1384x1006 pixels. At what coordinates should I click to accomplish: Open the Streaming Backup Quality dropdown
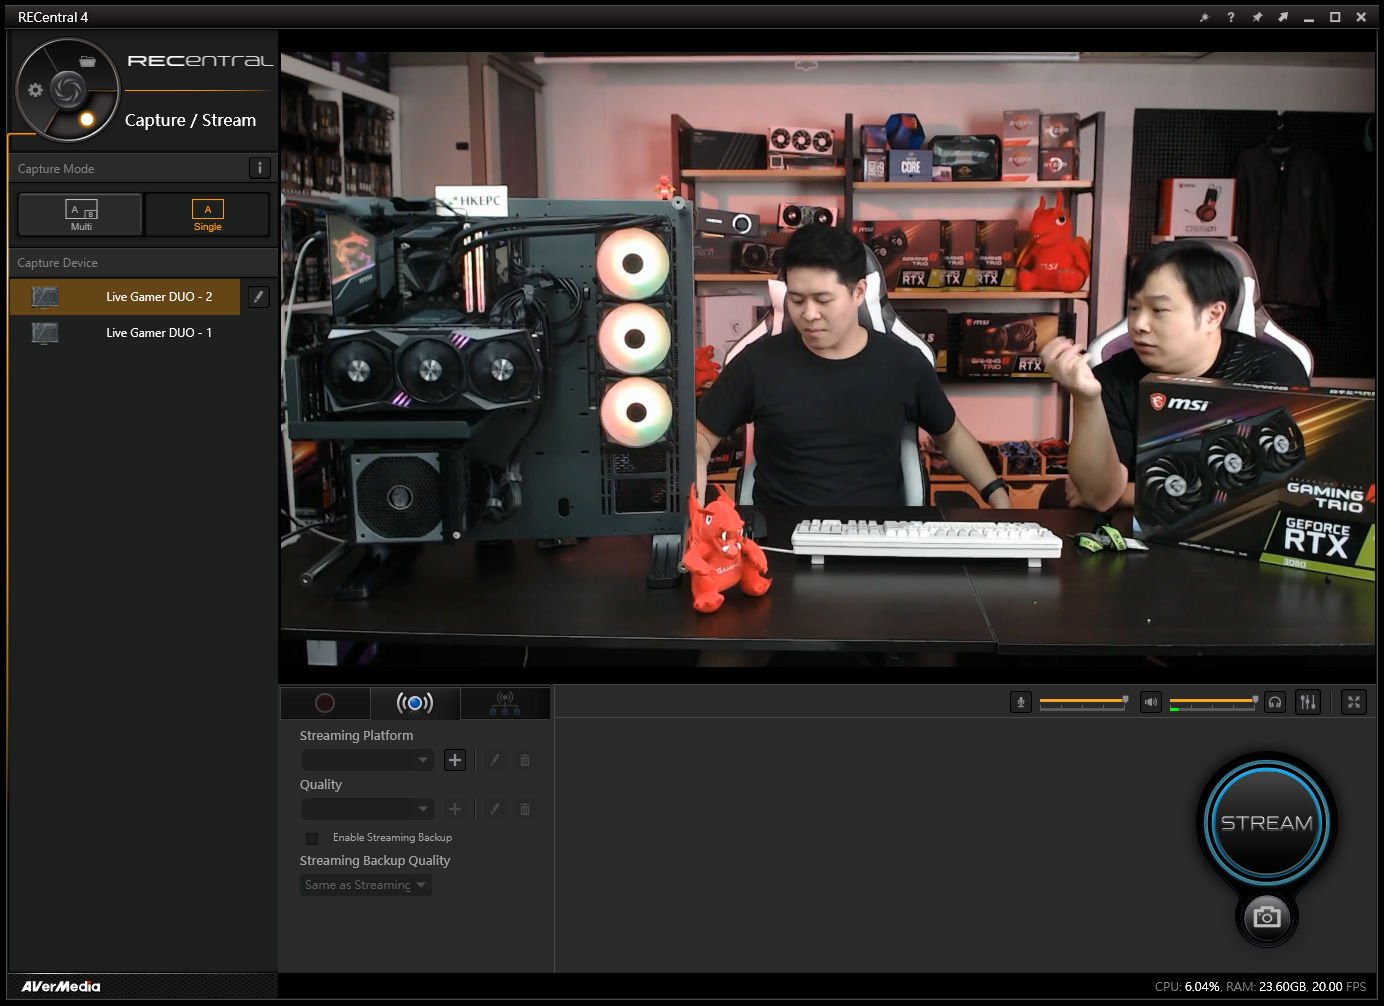click(367, 885)
